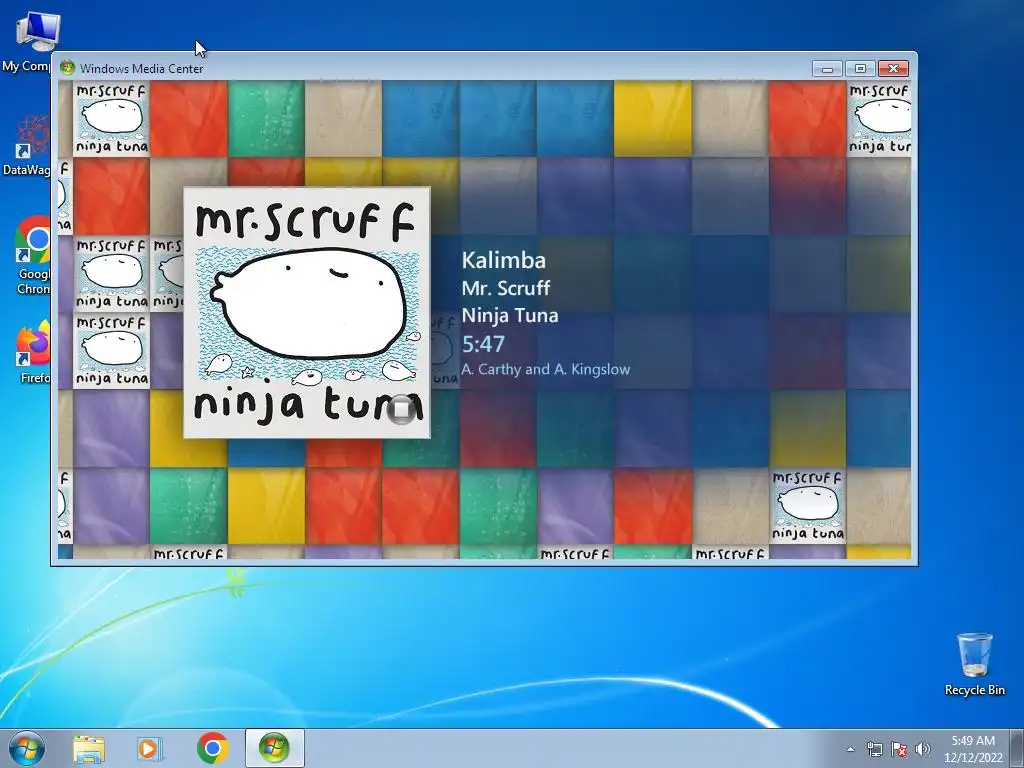Screen dimensions: 1024x768
Task: Click the volume speaker tray icon
Action: click(x=923, y=749)
